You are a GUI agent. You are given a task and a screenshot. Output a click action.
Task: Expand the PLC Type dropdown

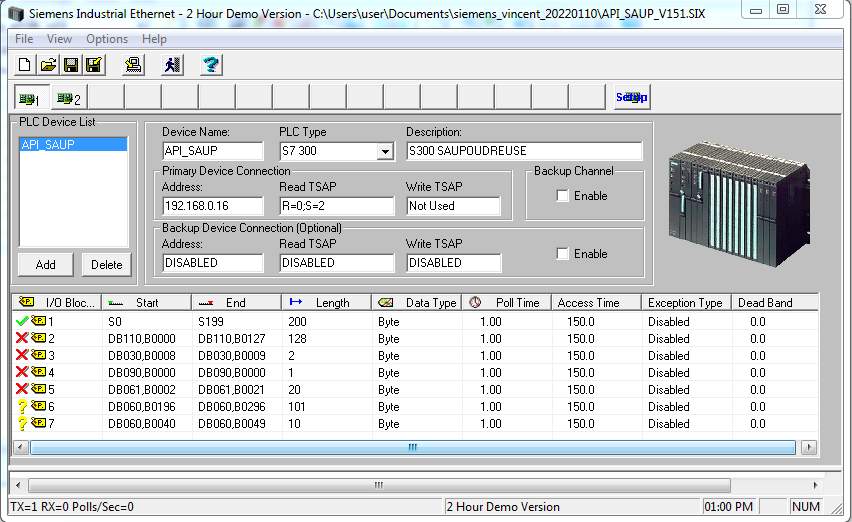coord(384,152)
